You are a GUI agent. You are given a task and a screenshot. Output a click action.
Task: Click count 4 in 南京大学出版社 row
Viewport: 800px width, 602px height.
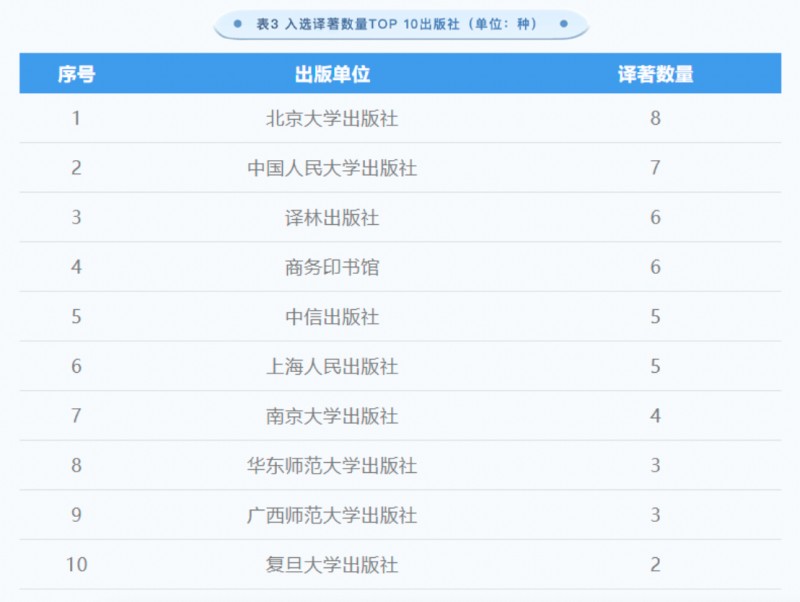coord(656,416)
